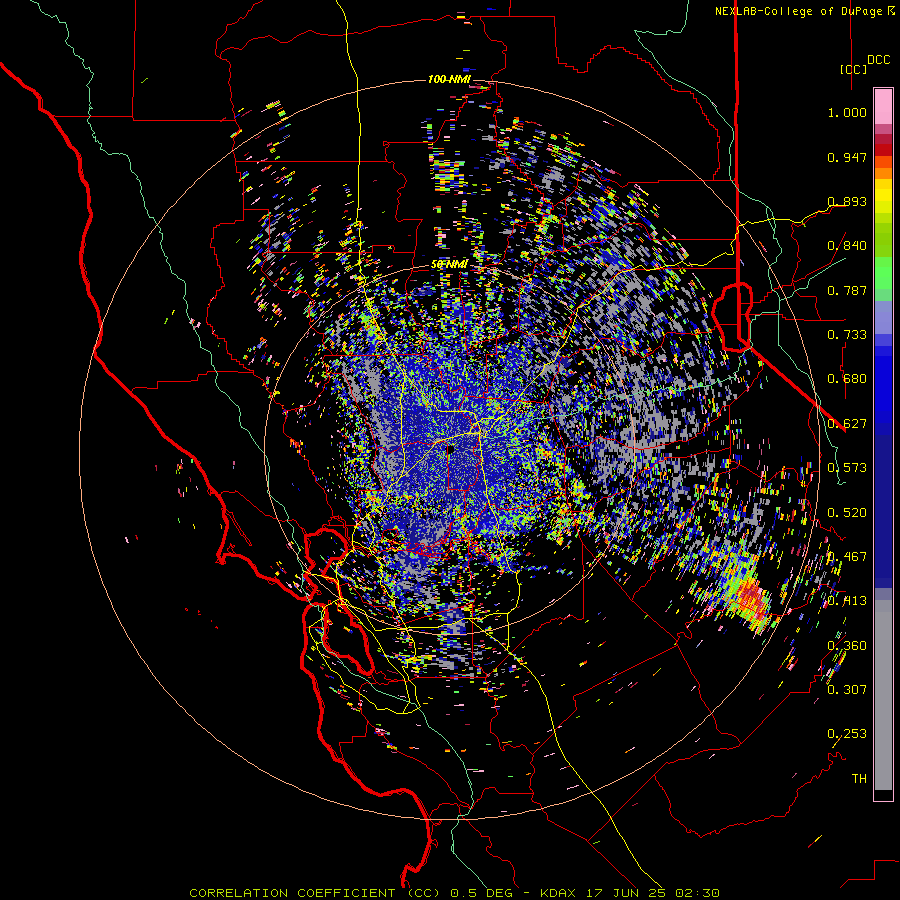Pick the bright green swatch in color bar

[883, 273]
